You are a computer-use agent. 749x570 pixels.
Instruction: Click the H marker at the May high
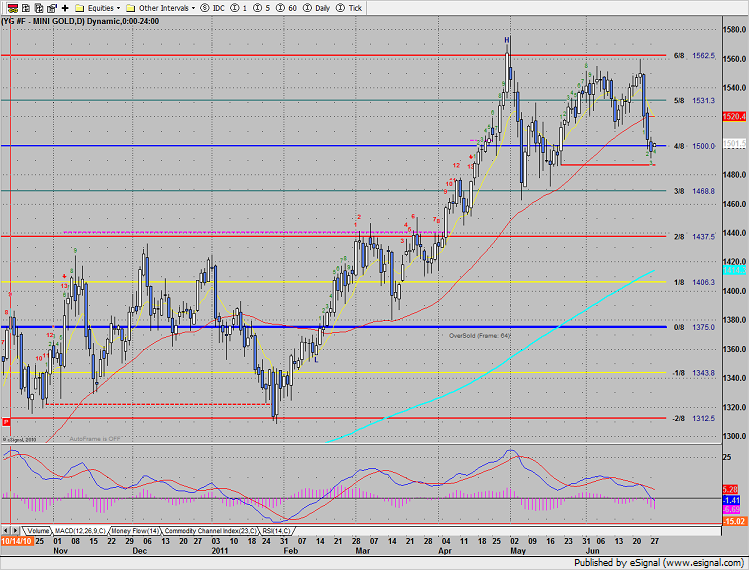[507, 40]
